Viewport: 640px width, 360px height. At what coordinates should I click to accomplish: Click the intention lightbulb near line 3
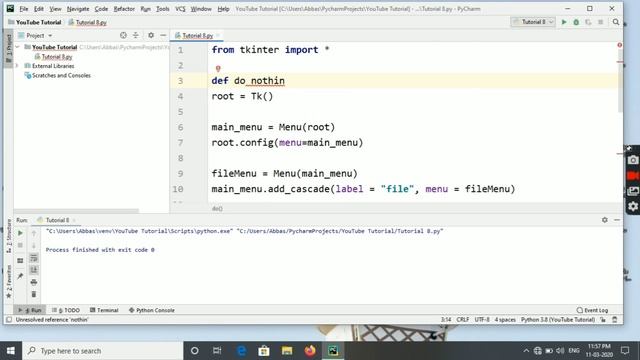(x=218, y=69)
